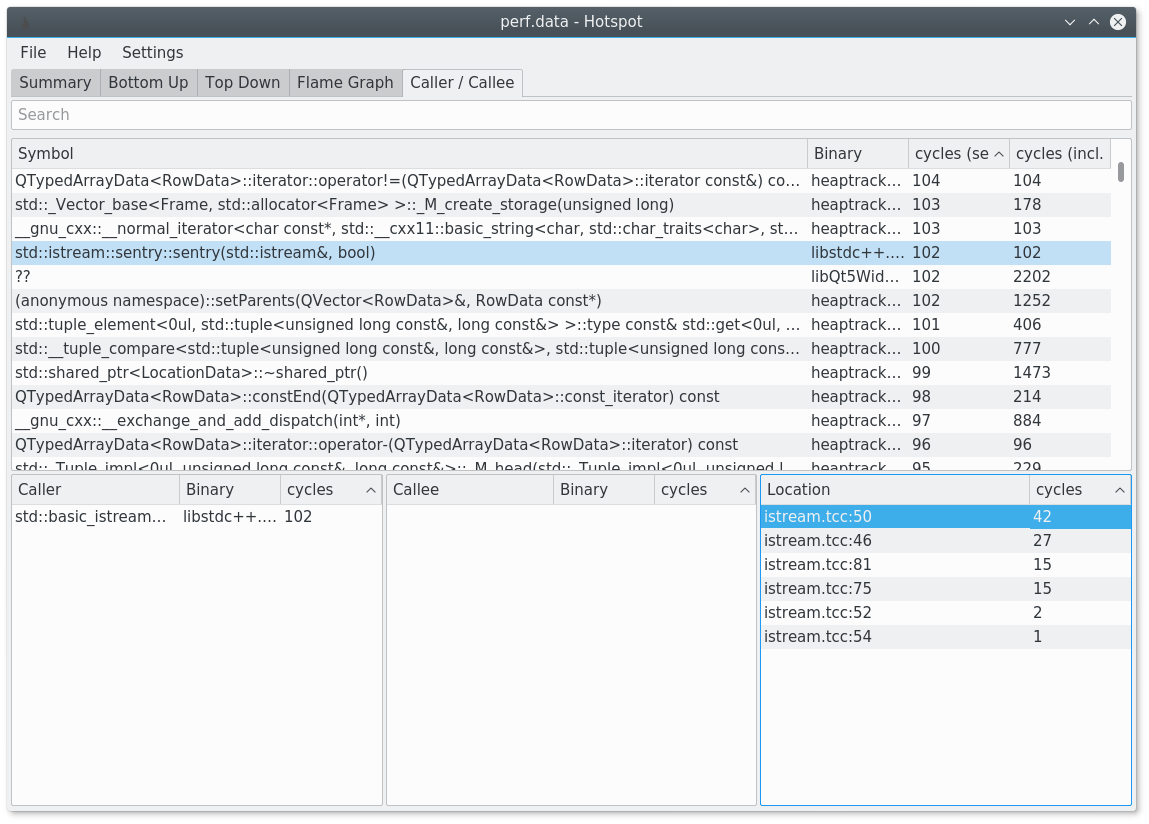The image size is (1149, 824).
Task: Click the Search input field
Action: coord(570,115)
